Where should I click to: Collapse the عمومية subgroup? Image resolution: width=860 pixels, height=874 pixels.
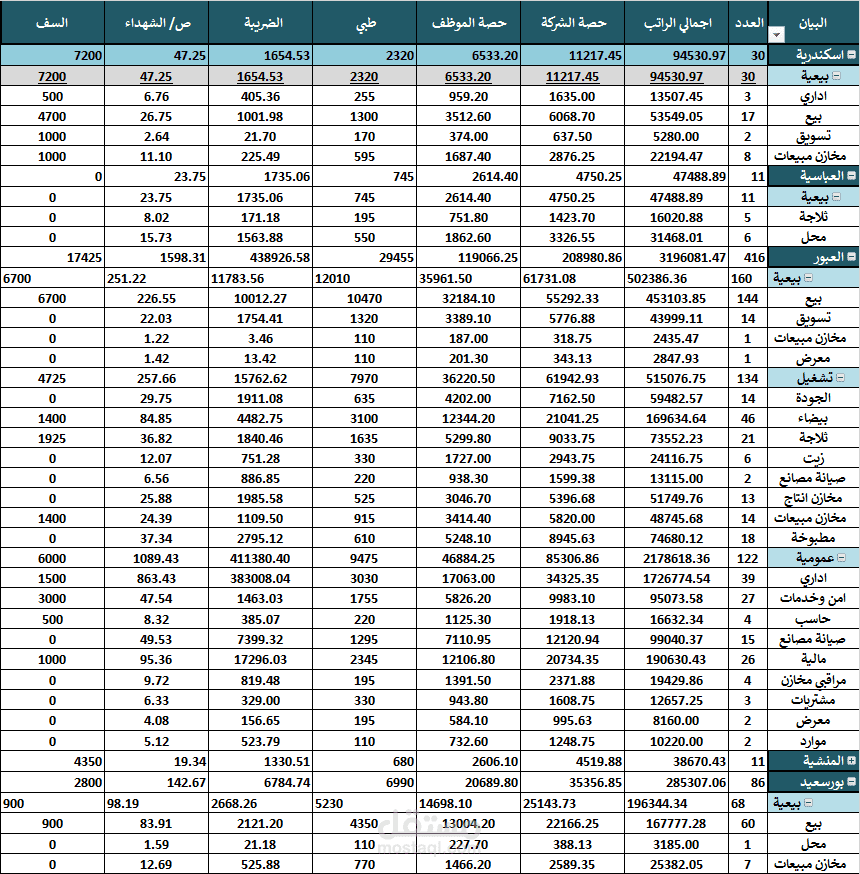pos(842,557)
